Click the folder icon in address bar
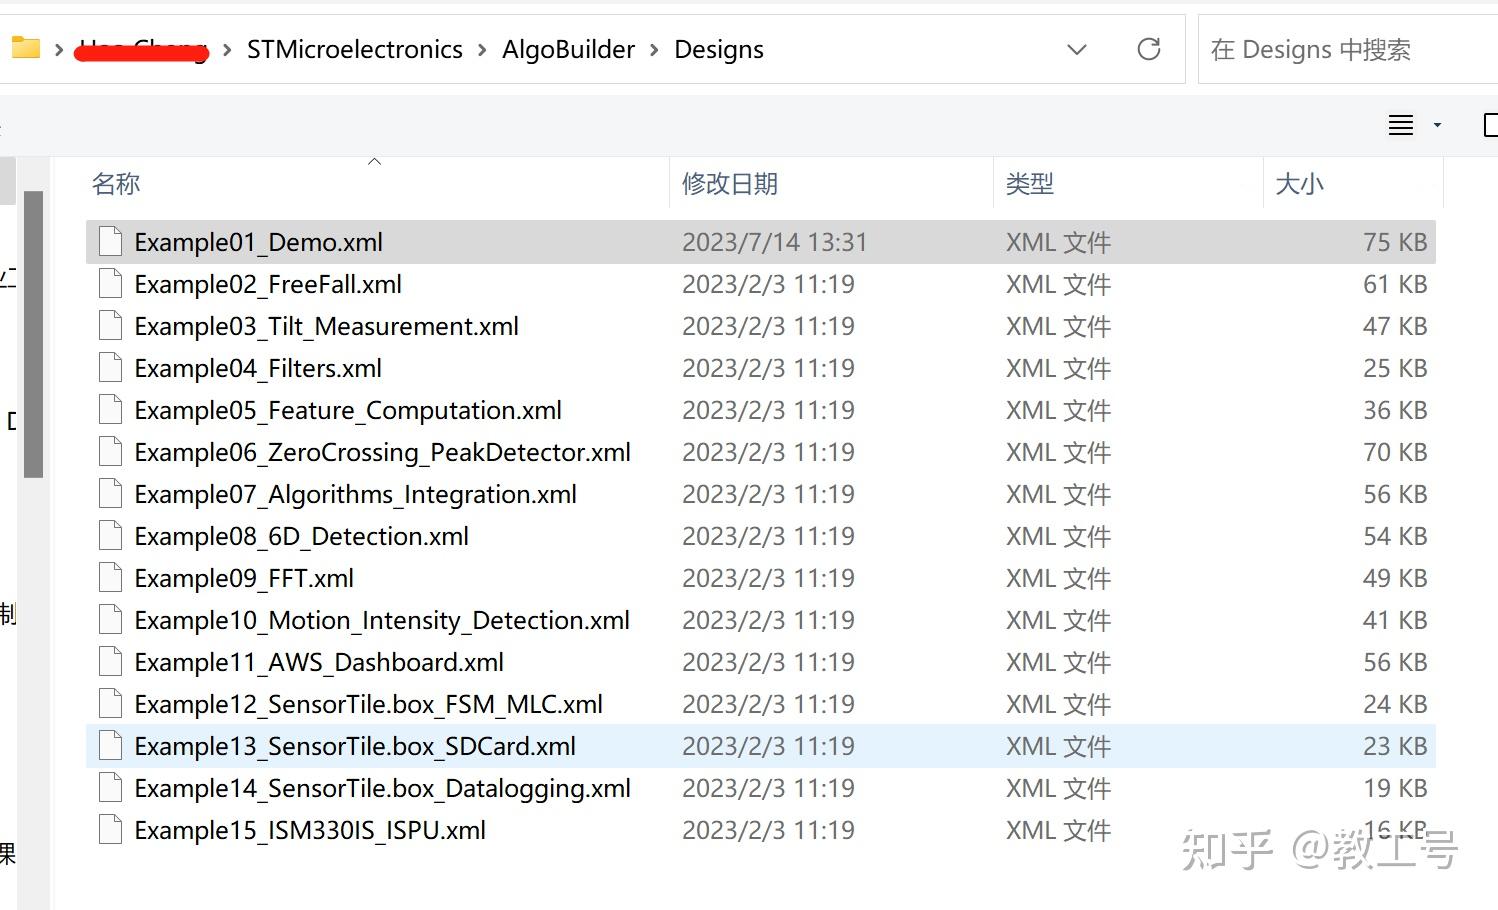This screenshot has height=910, width=1498. 24,47
